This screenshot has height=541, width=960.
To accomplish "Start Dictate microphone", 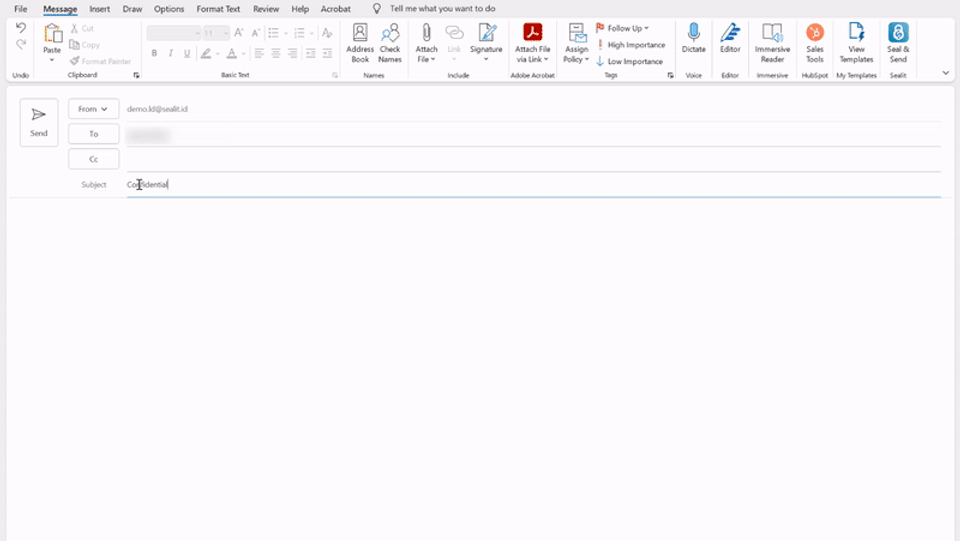I will (x=694, y=38).
